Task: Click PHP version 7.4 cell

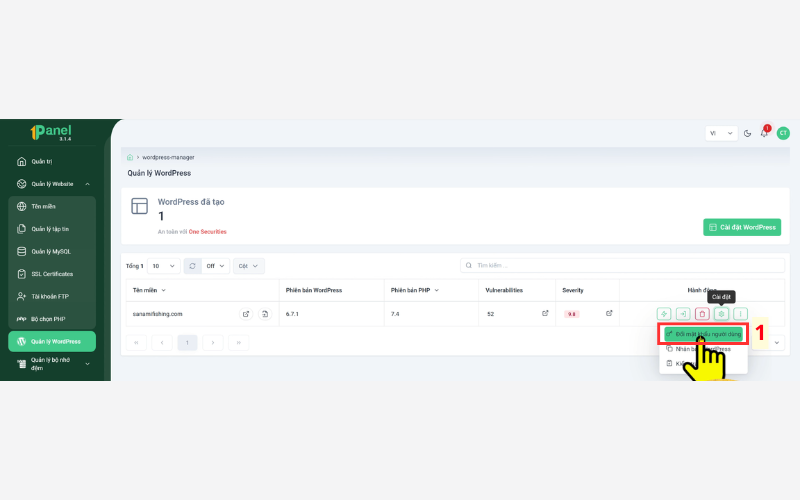Action: (x=395, y=314)
